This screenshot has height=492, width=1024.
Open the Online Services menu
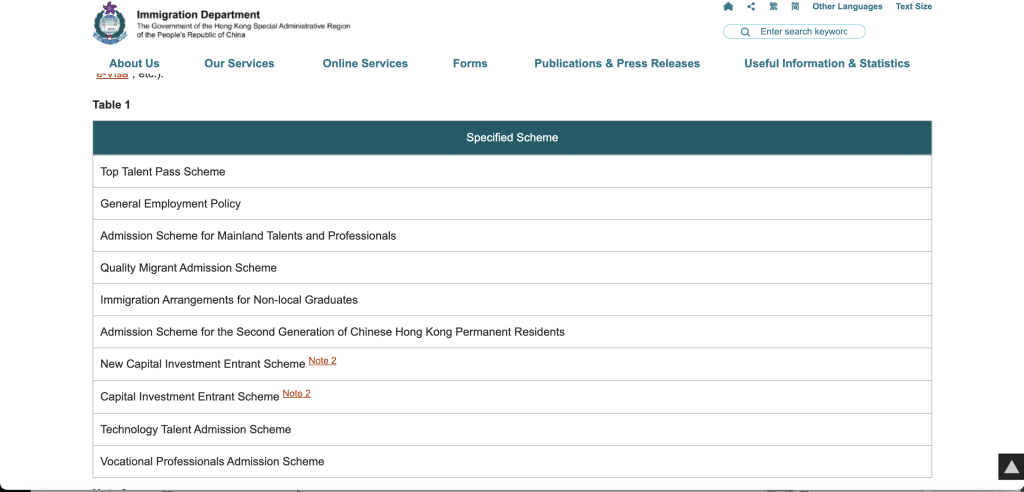click(x=365, y=63)
